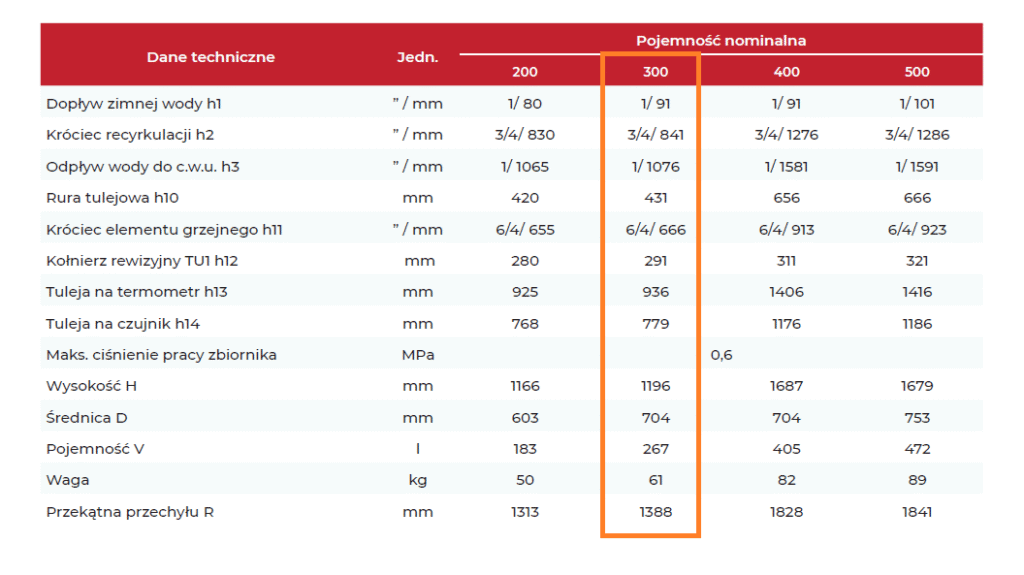Click the row label 'Średnica D'
Viewport: 1024px width, 575px height.
click(87, 418)
